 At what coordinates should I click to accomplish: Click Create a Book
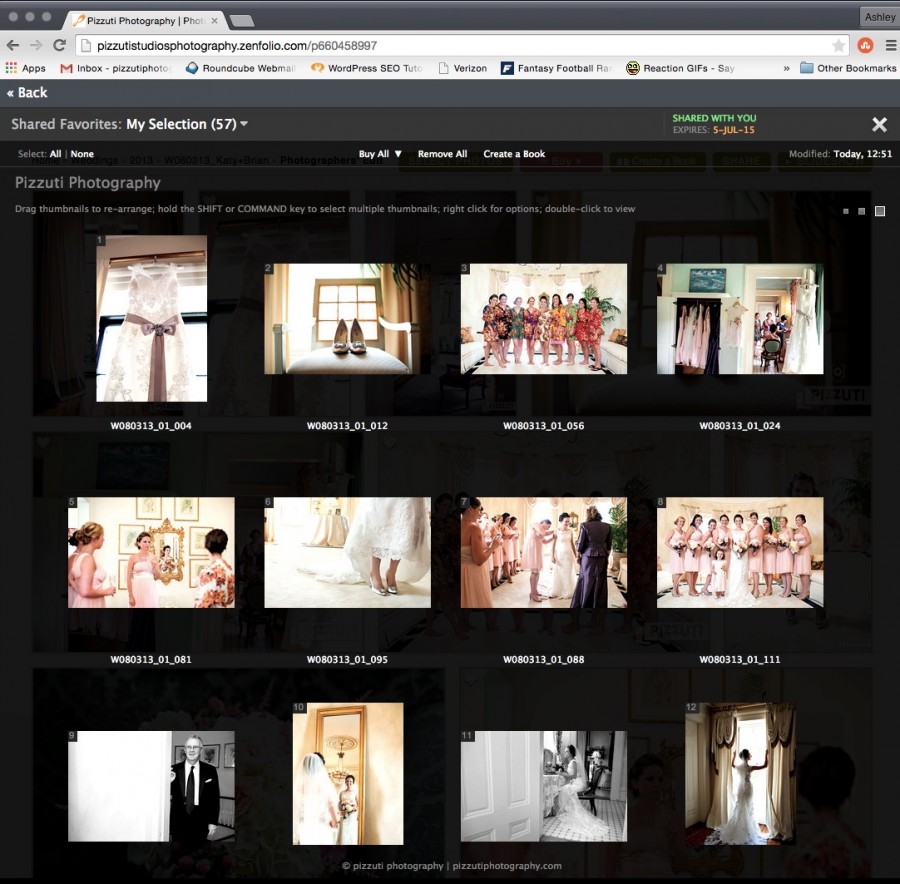pos(514,154)
